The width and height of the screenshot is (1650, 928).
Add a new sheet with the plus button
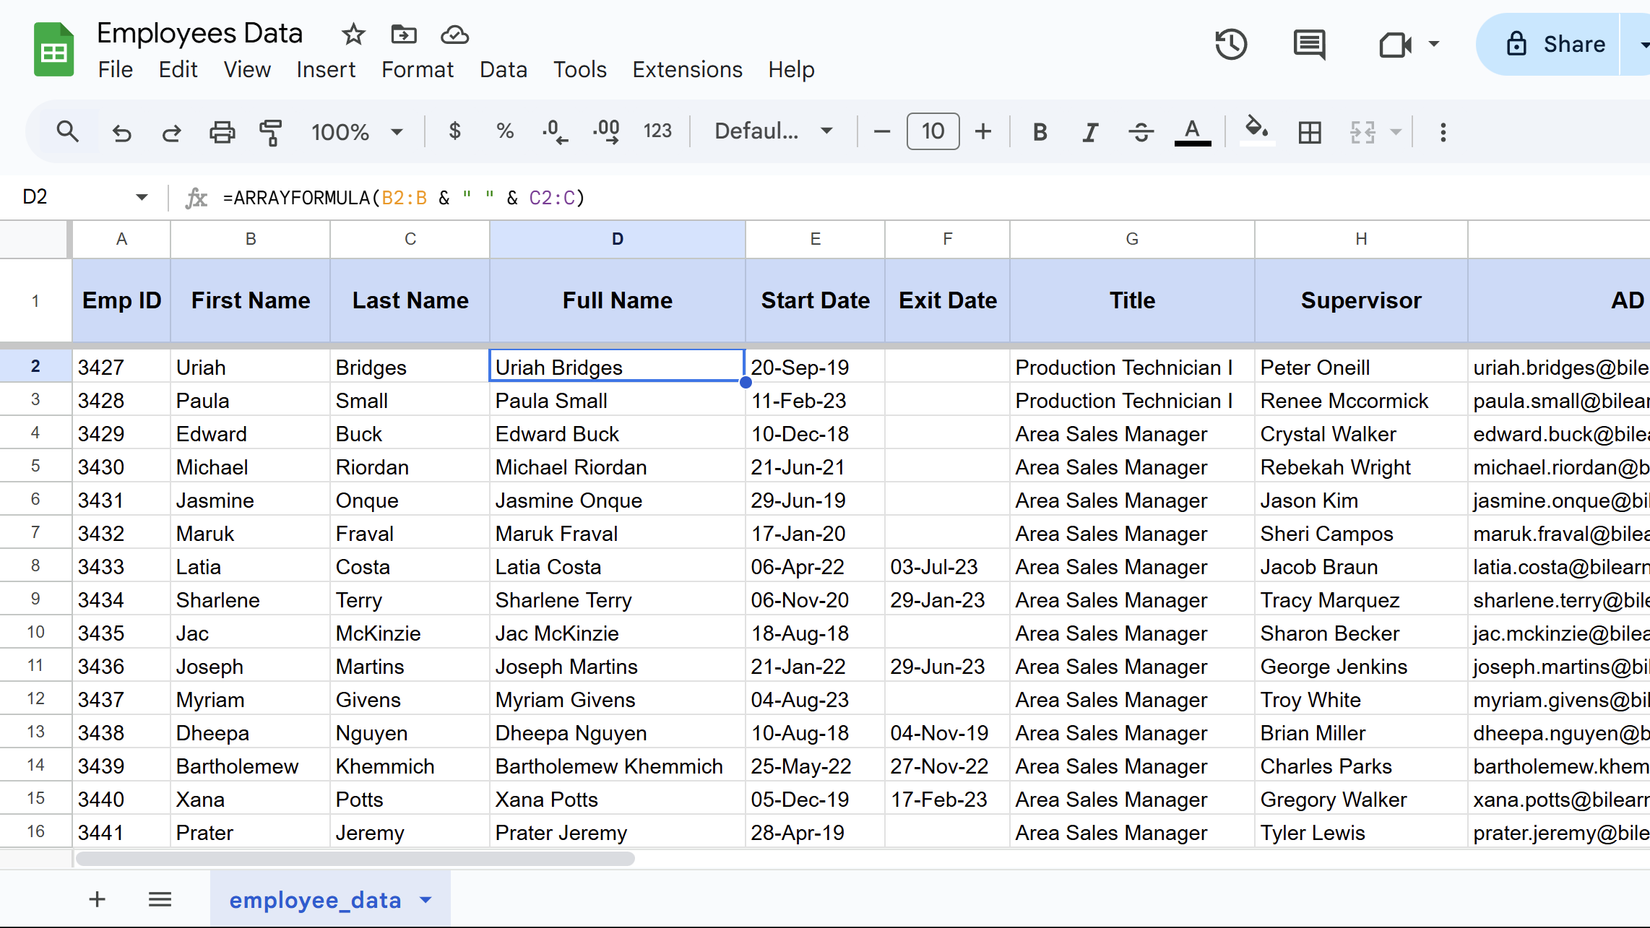point(97,899)
